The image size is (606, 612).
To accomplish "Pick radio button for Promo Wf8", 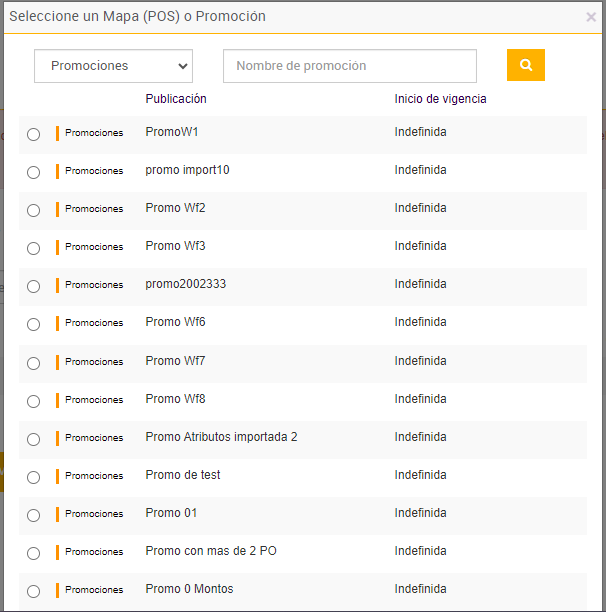I will coord(34,401).
